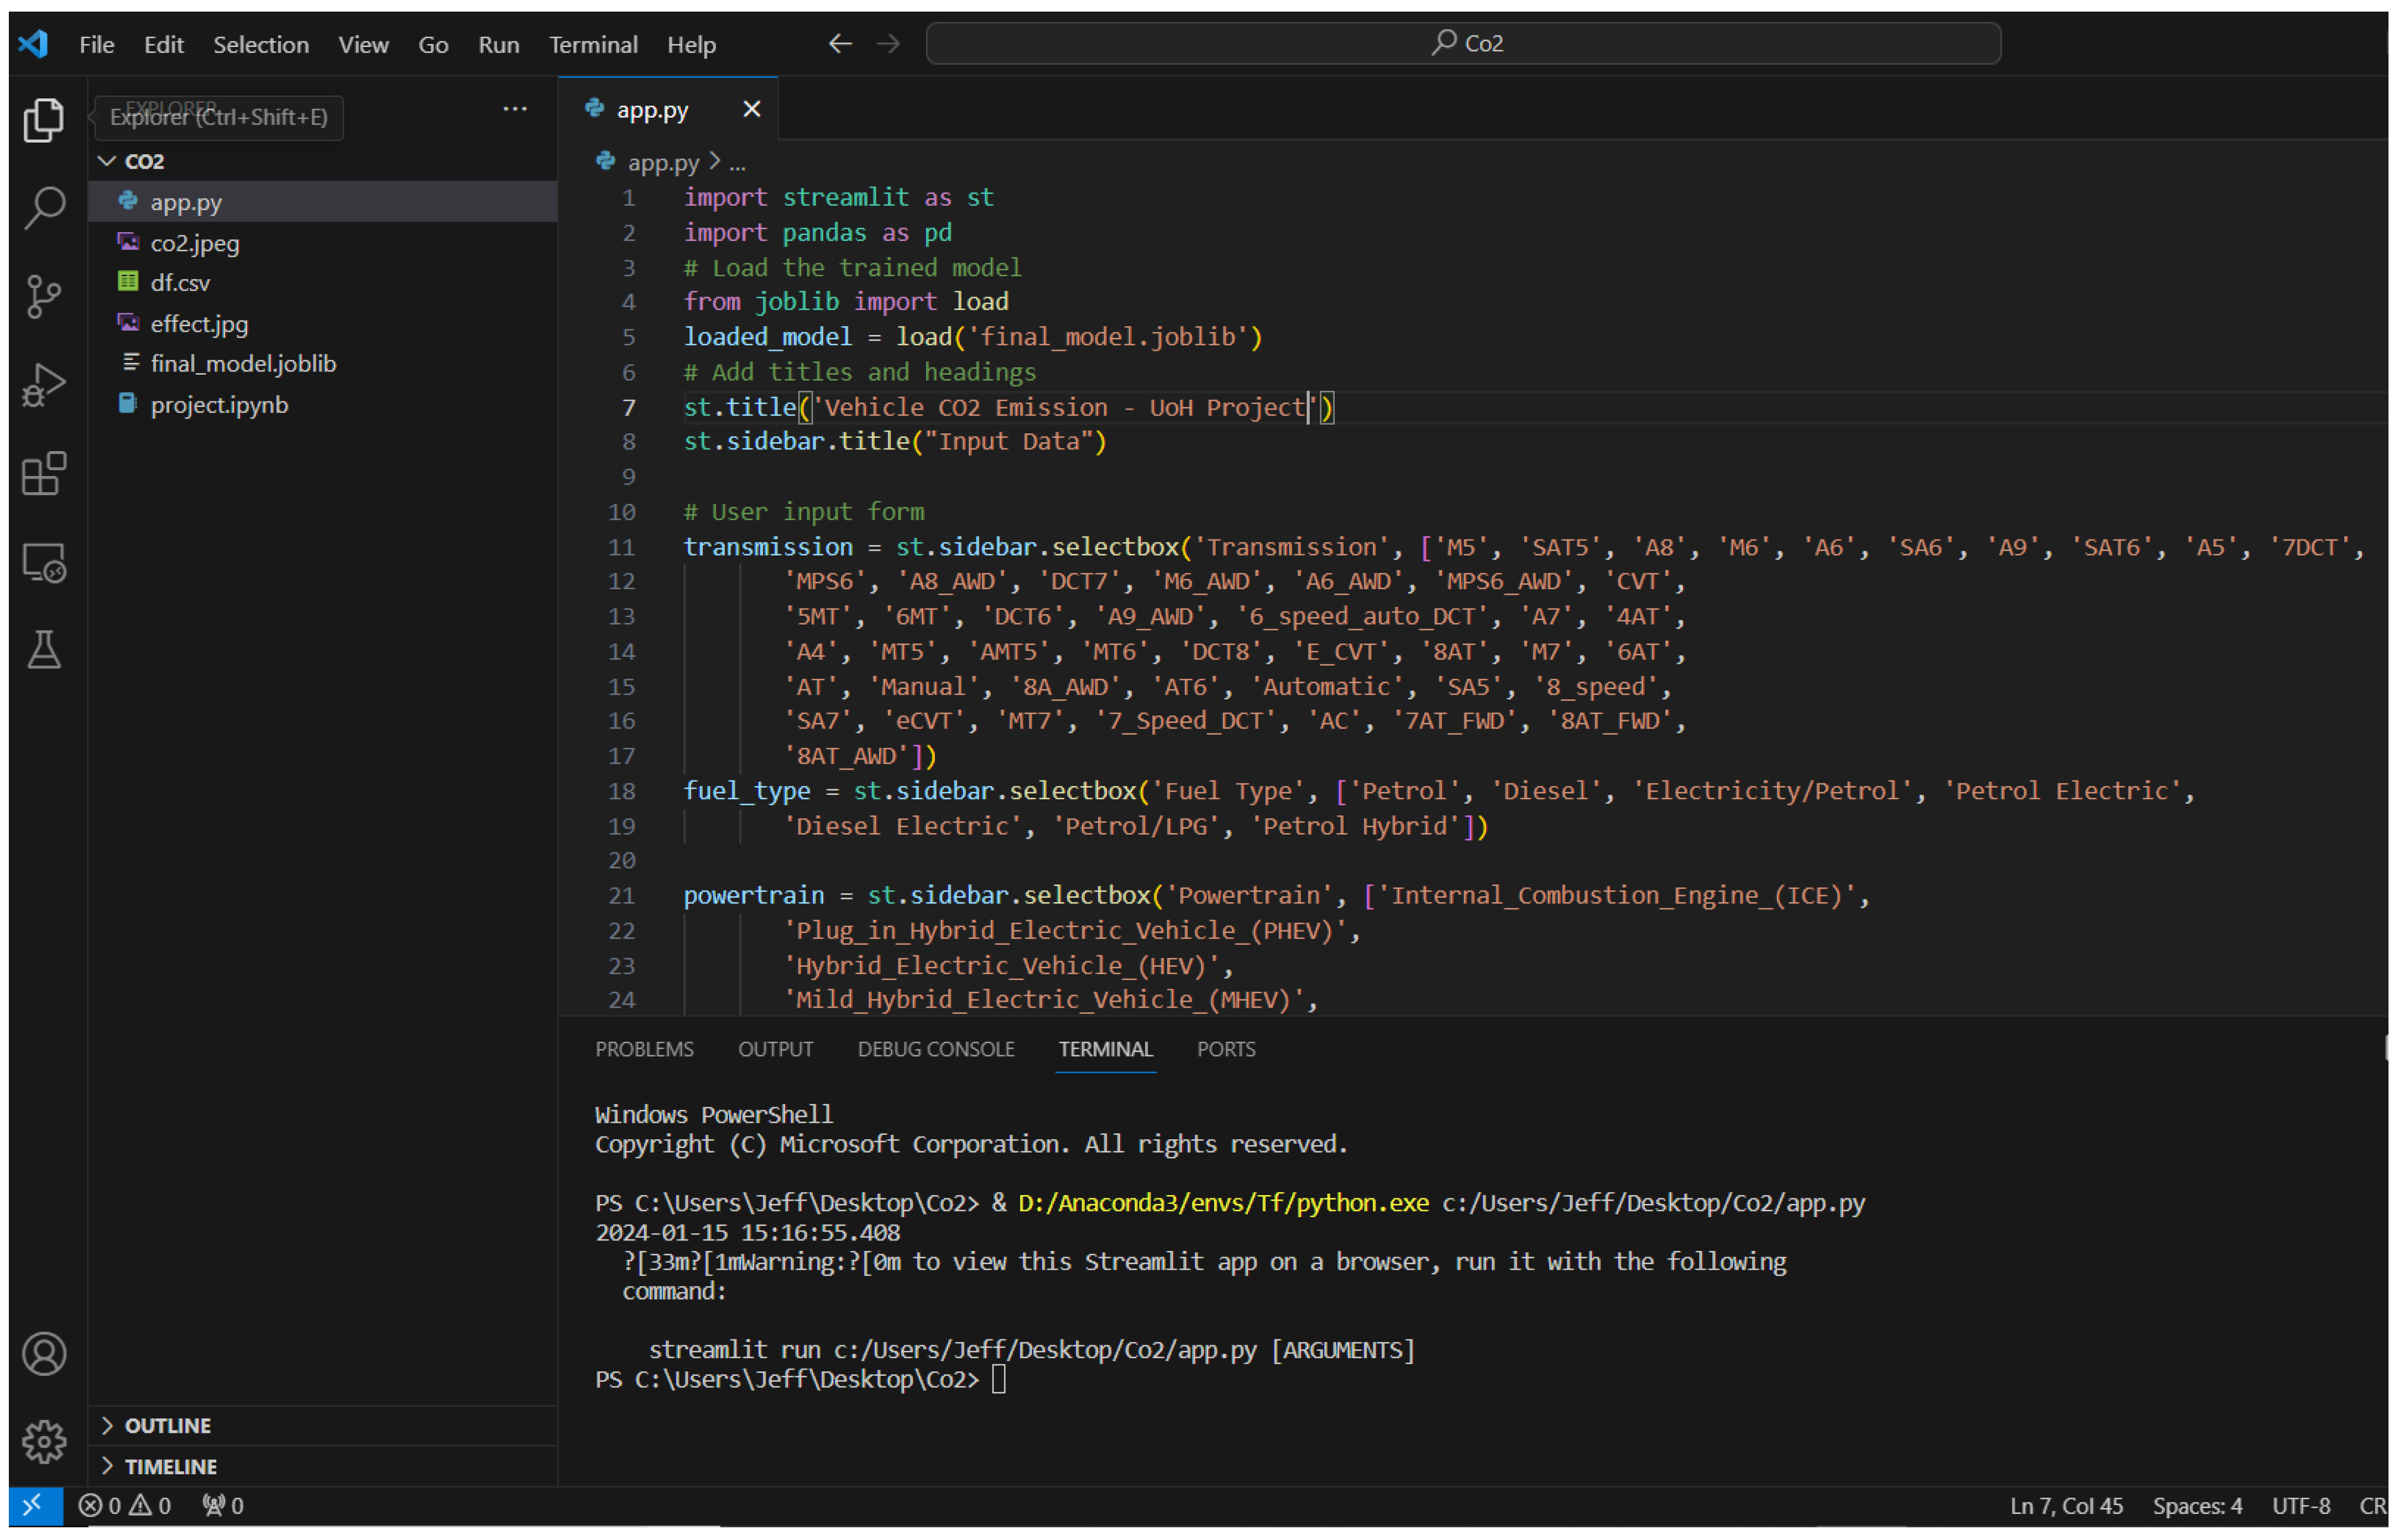
Task: Open the Search view icon
Action: point(44,208)
